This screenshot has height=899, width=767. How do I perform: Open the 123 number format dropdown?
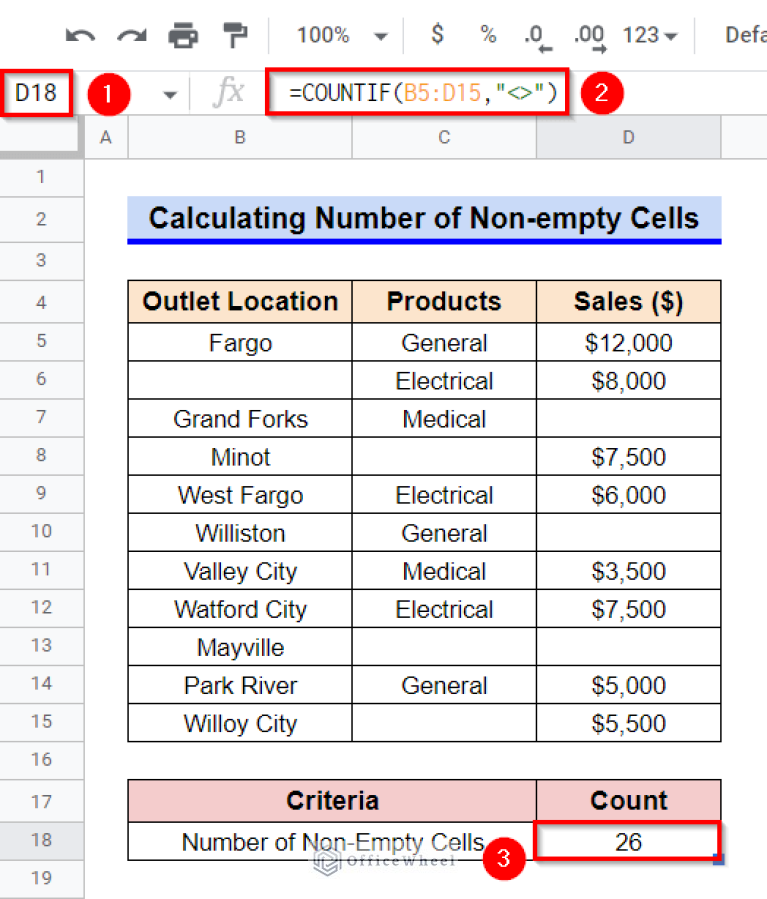point(650,36)
